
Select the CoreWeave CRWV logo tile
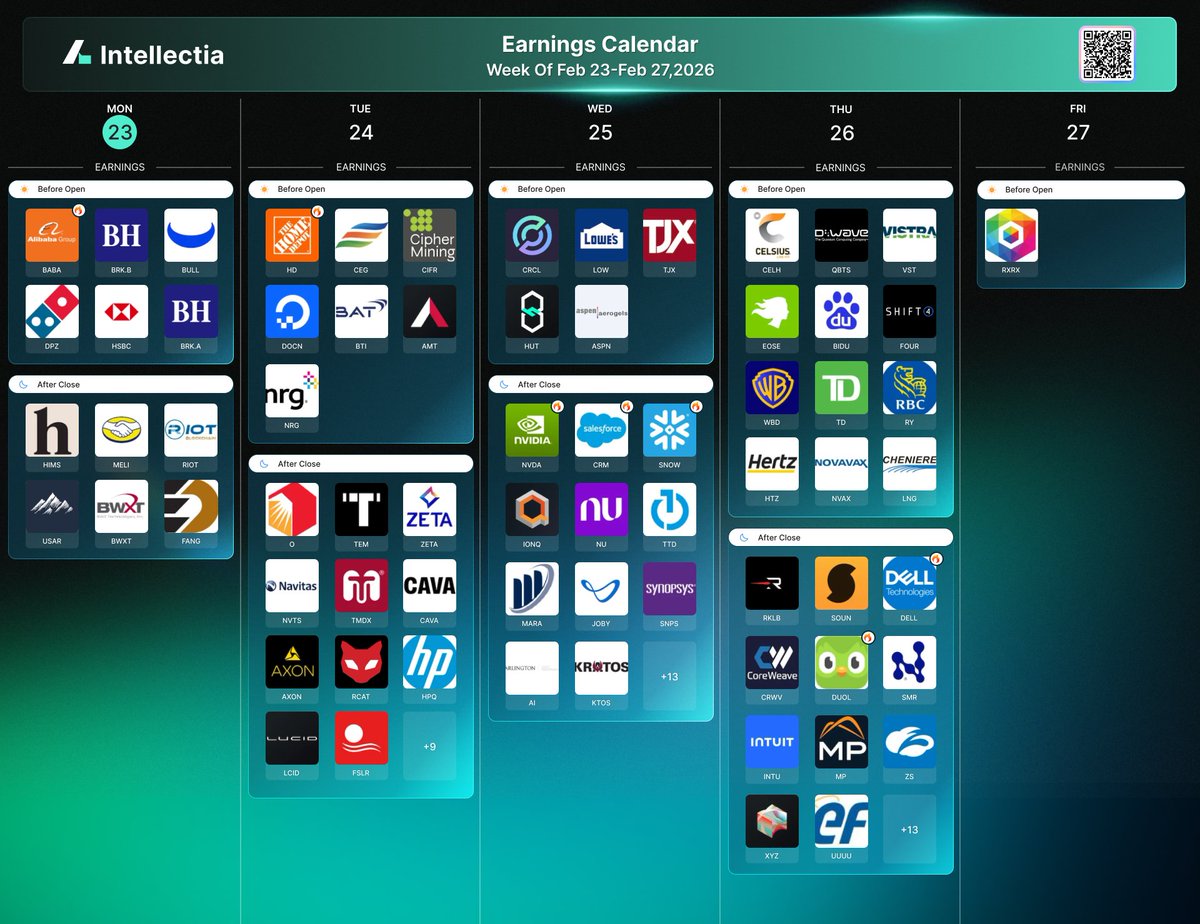point(772,662)
